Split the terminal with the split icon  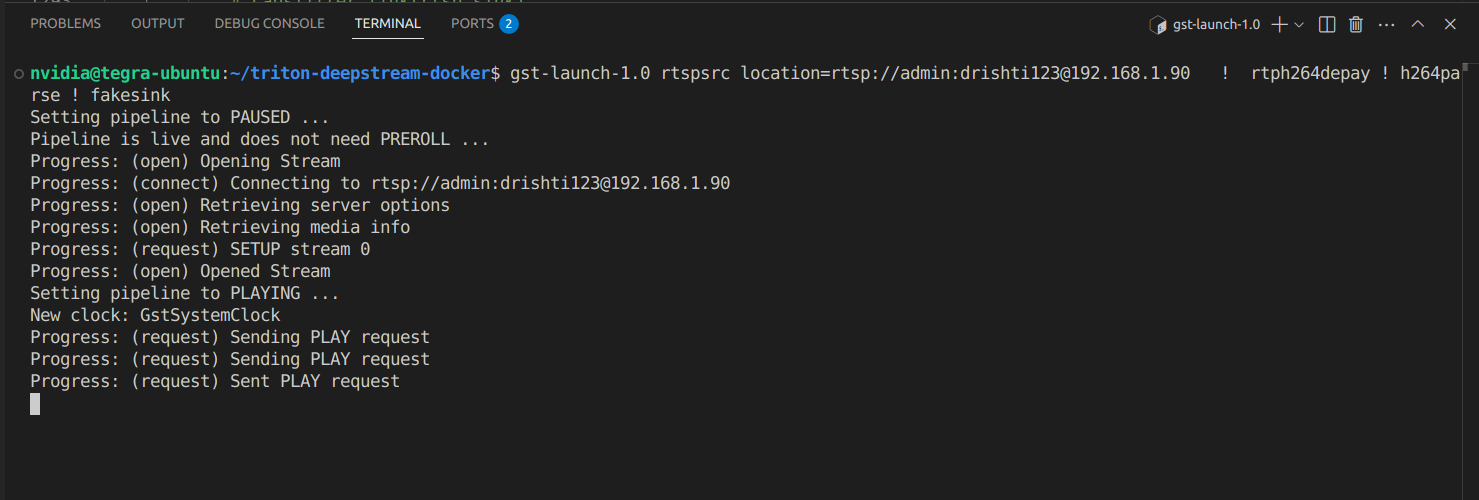coord(1327,24)
